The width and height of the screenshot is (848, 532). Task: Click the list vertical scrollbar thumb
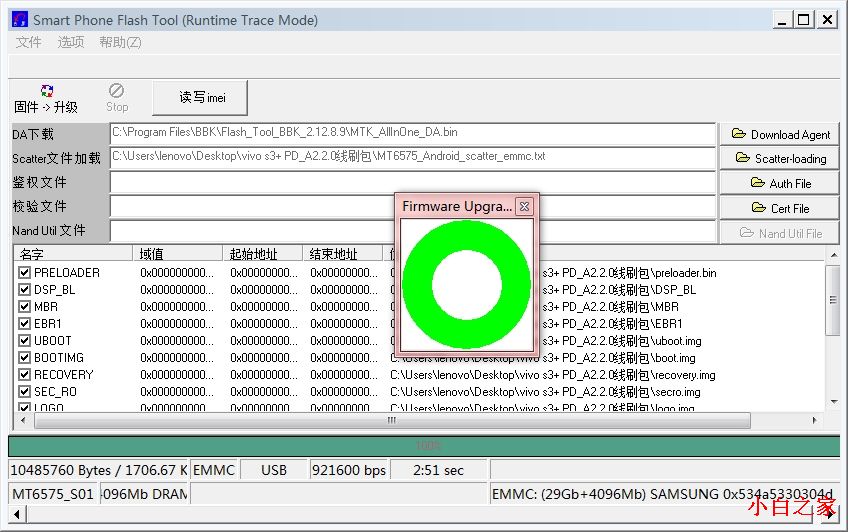coord(833,300)
